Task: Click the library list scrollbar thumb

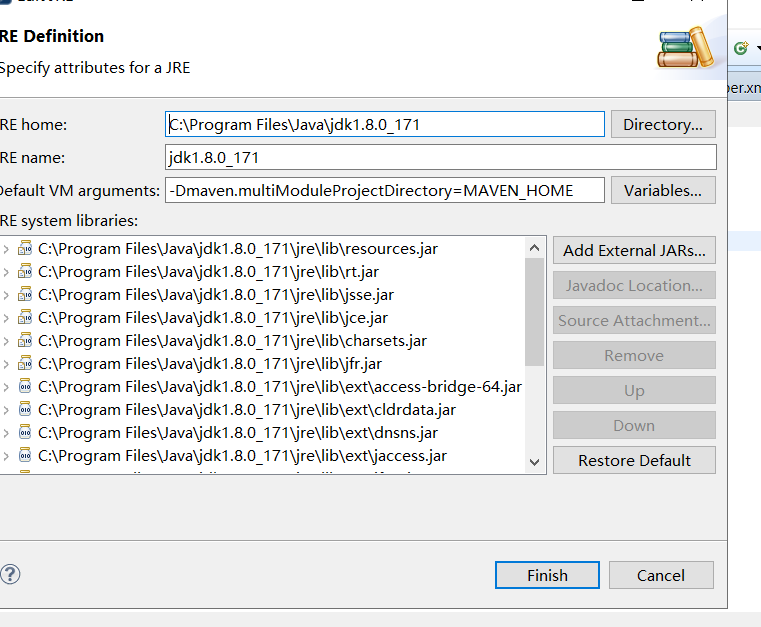Action: (x=534, y=312)
